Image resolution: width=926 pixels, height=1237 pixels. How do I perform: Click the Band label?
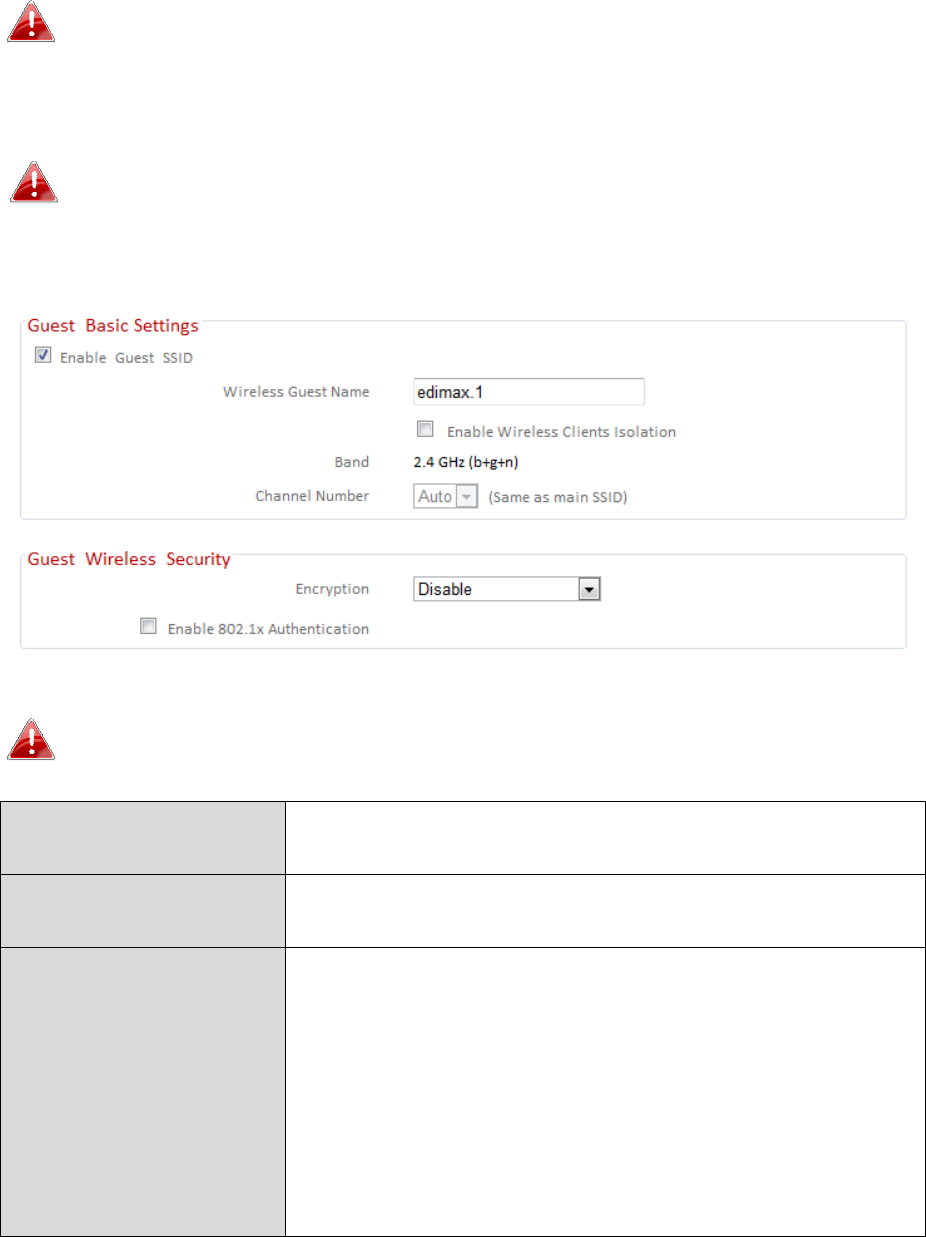(x=352, y=462)
